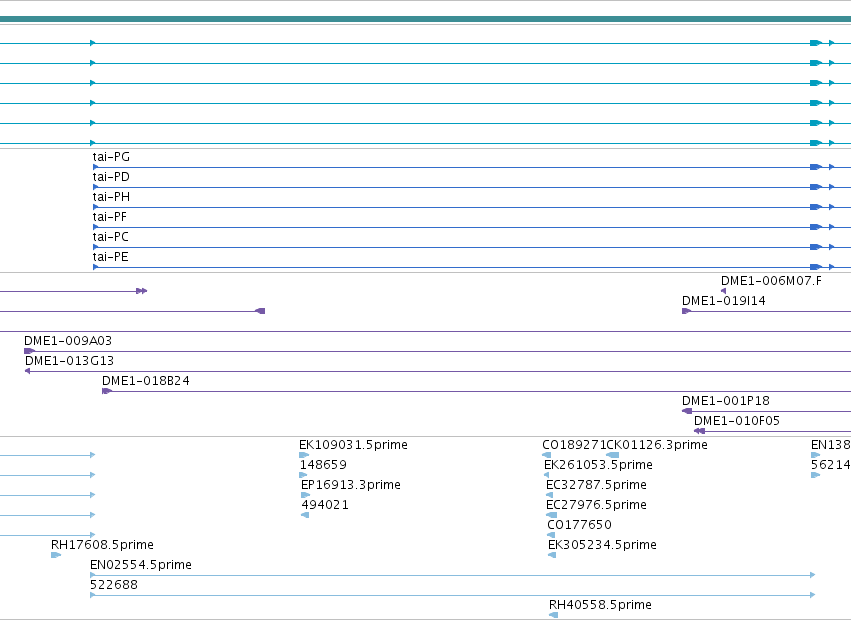Open the EC27976.5prime EST label
The height and width of the screenshot is (620, 851).
point(596,505)
